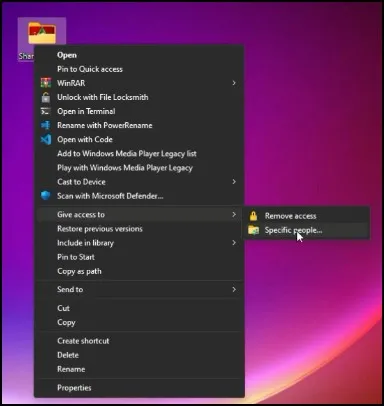Click the PowerRename icon
The width and height of the screenshot is (384, 406).
(46, 125)
